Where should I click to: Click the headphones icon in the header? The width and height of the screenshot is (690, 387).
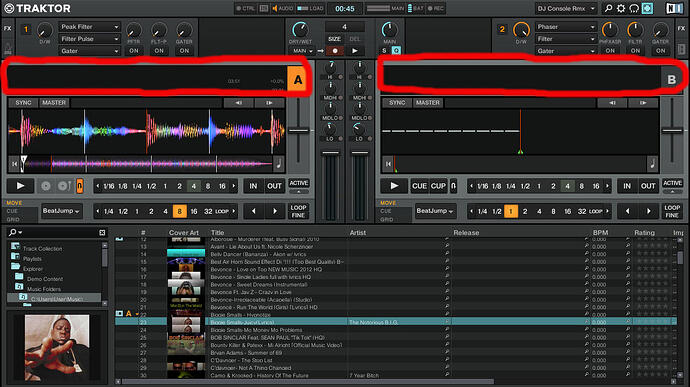tap(634, 8)
